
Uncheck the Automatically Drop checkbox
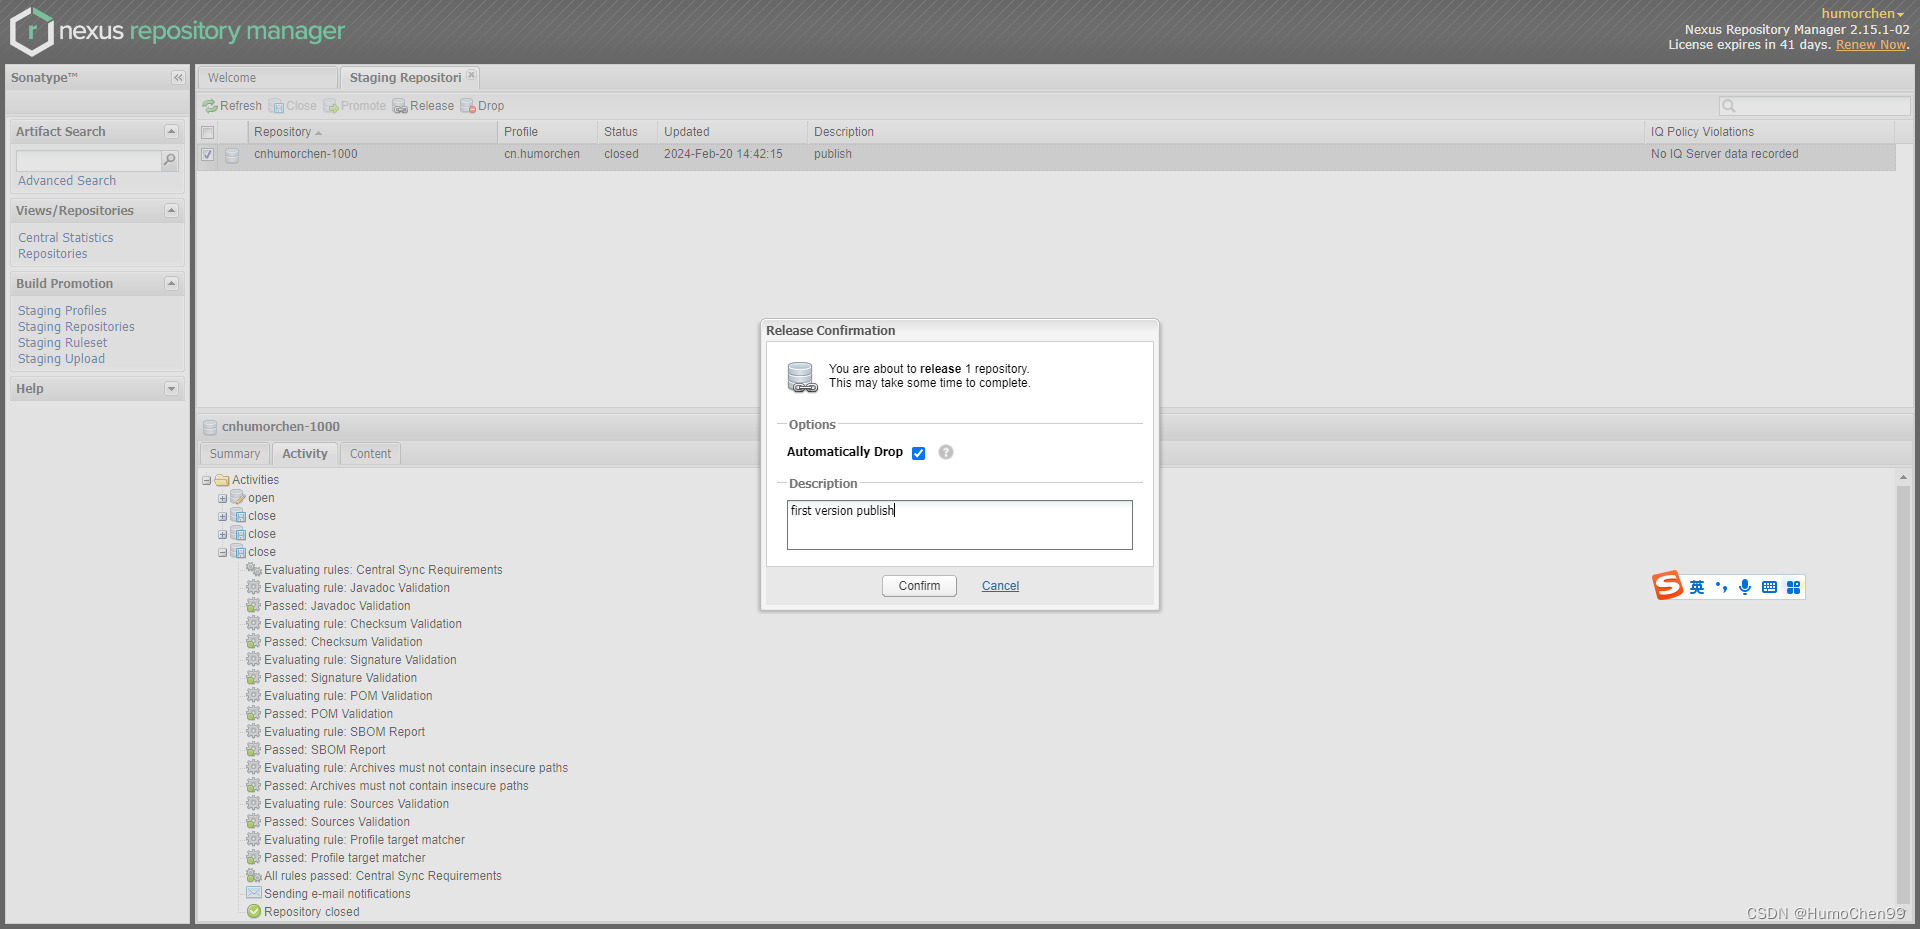(x=918, y=453)
